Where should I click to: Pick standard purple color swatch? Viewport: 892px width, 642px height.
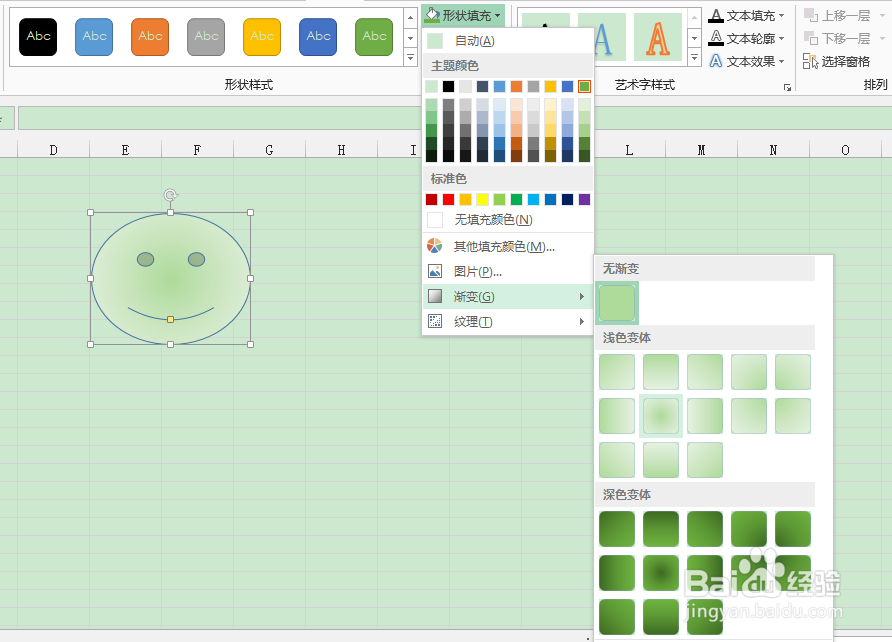pos(584,200)
